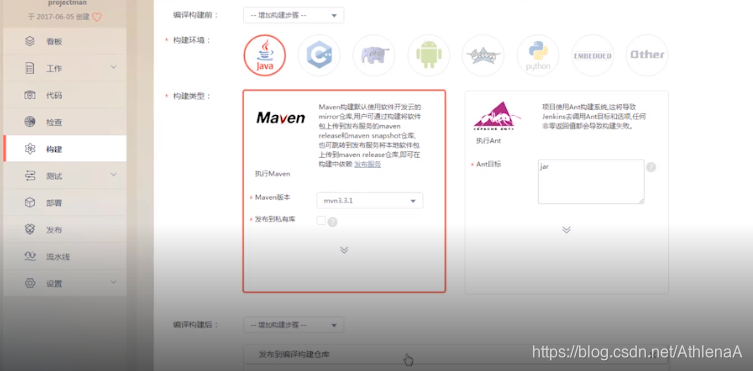
Task: Open 工作 menu in sidebar
Action: [x=65, y=68]
